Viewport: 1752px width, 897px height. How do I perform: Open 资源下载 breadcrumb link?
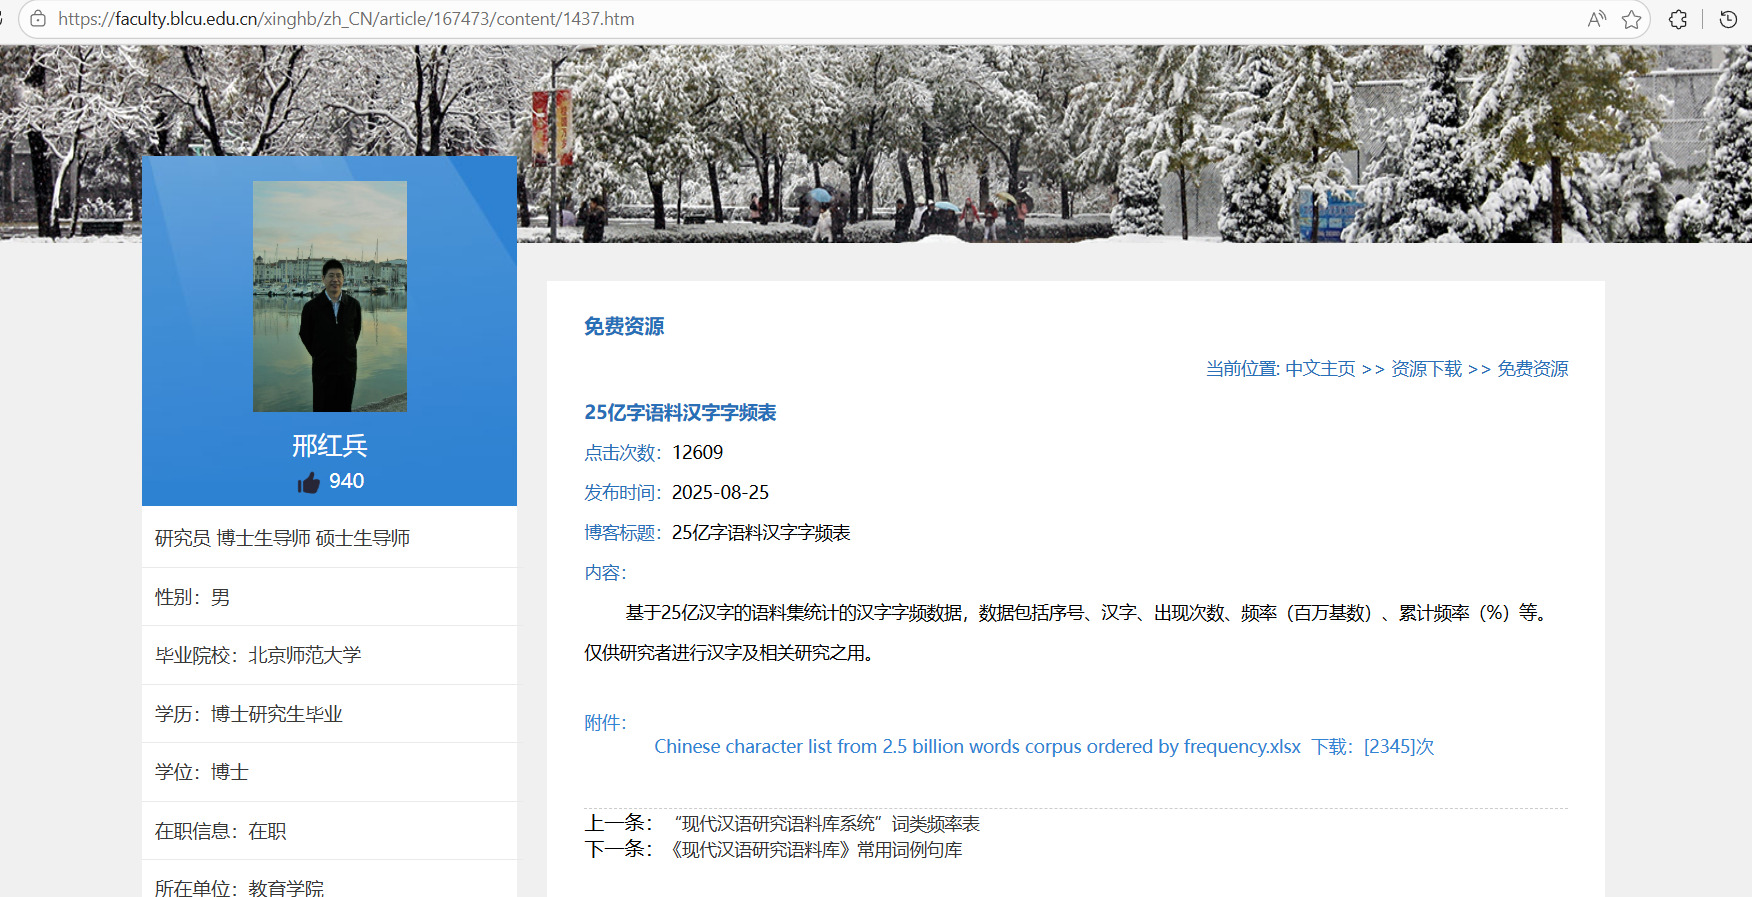pyautogui.click(x=1426, y=369)
